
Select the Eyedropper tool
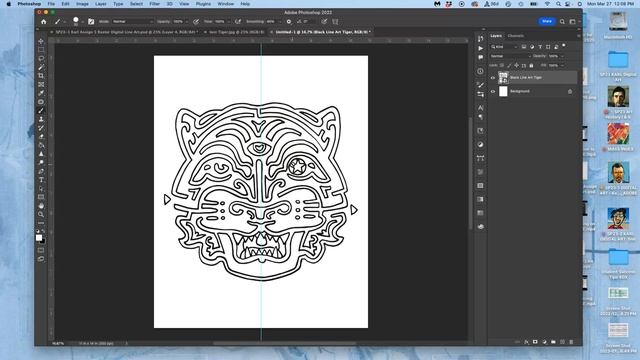coord(41,93)
